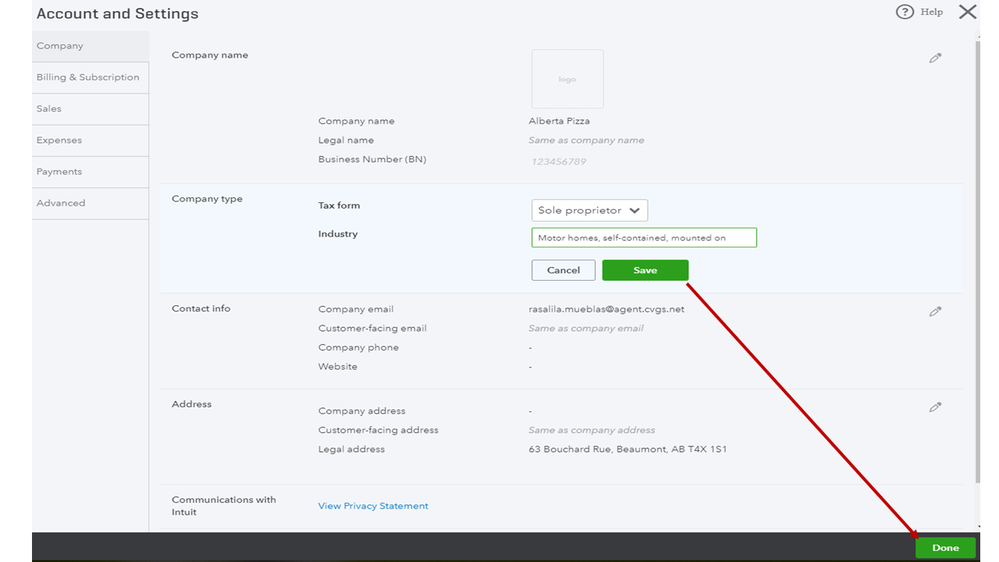Edit the Company name section with the pencil icon
999x562 pixels.
tap(935, 58)
